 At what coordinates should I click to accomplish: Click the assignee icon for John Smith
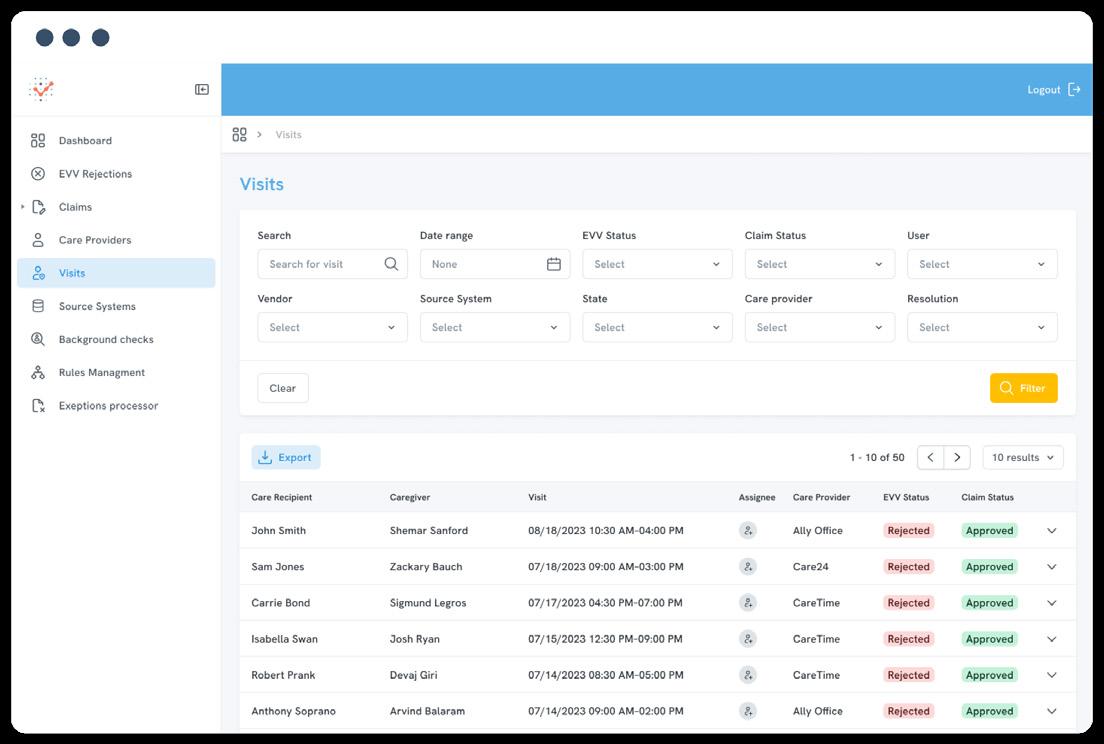click(x=748, y=531)
